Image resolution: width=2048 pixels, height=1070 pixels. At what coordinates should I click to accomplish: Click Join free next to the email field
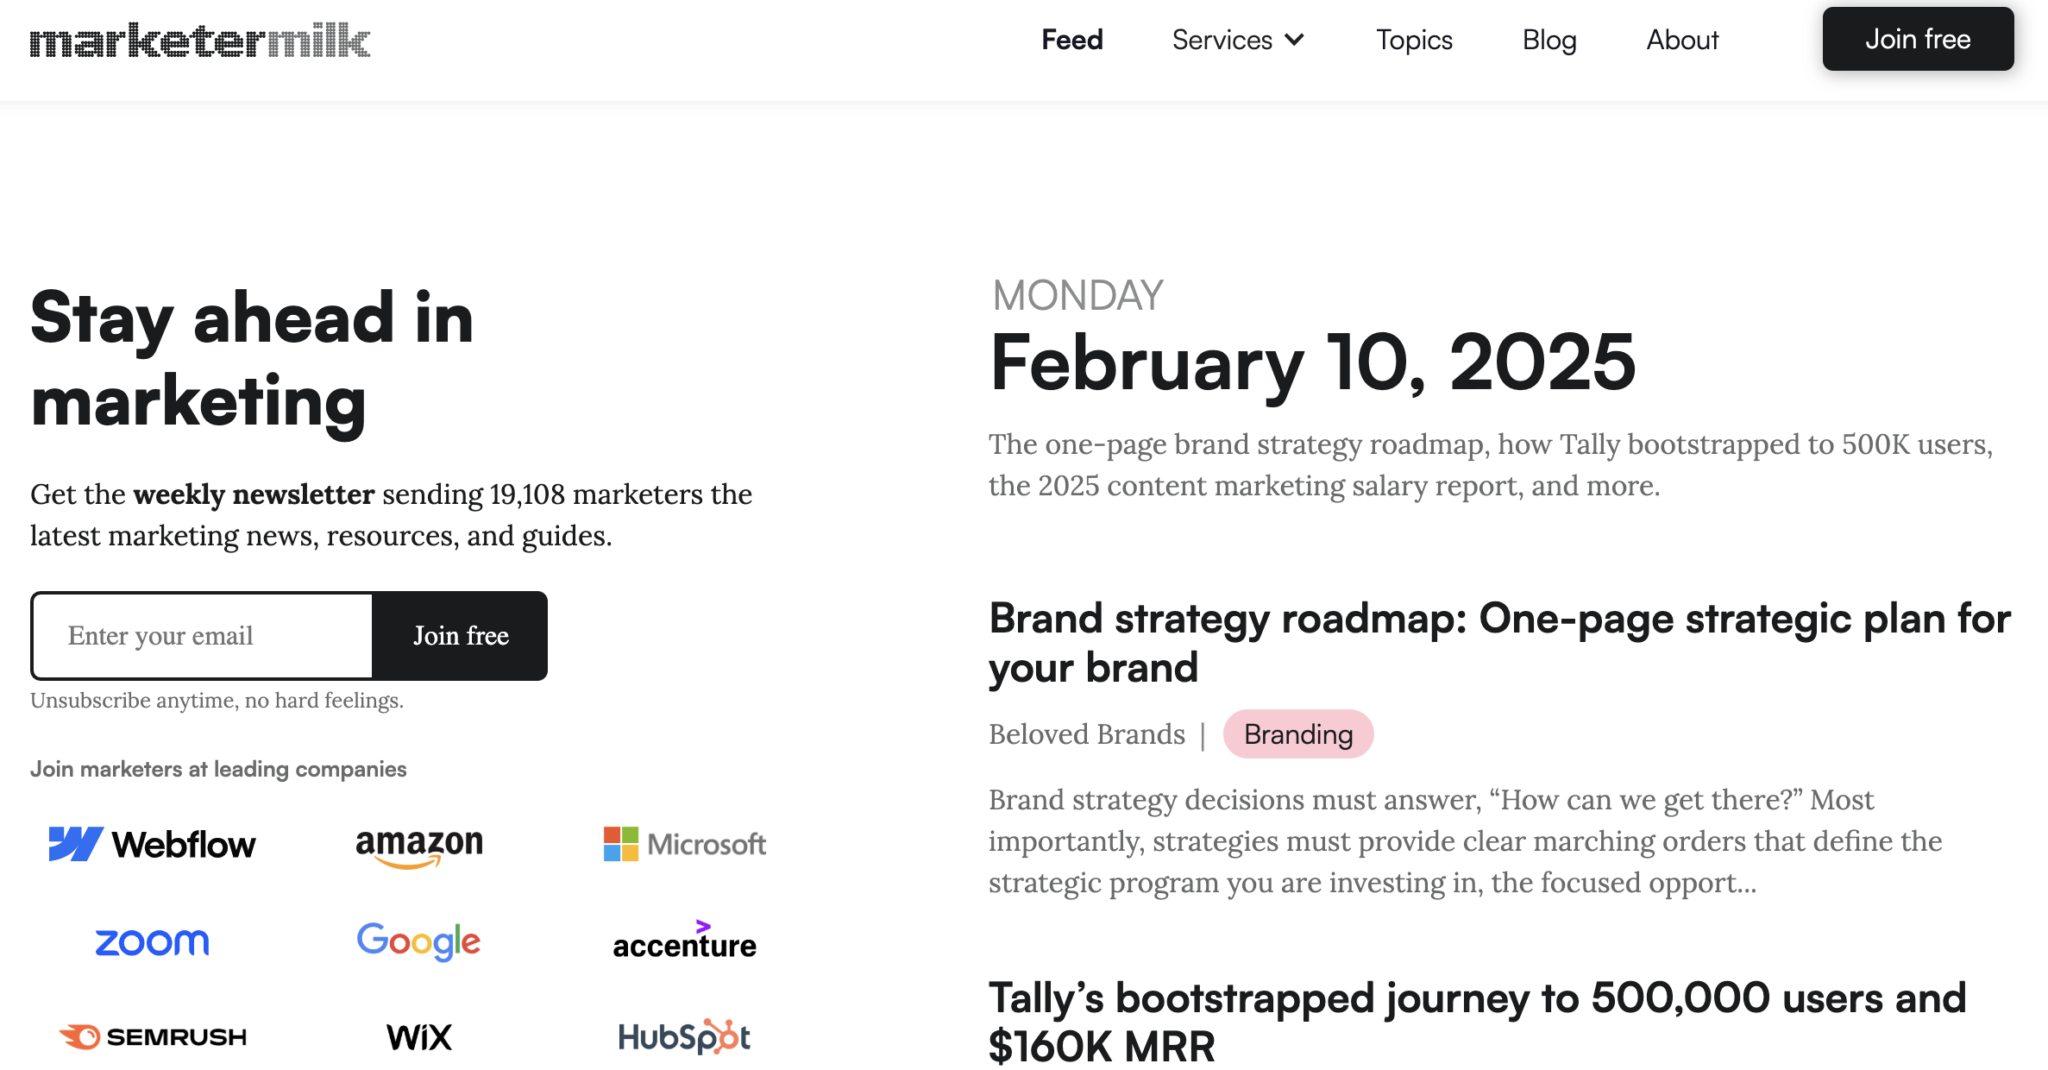pyautogui.click(x=460, y=635)
